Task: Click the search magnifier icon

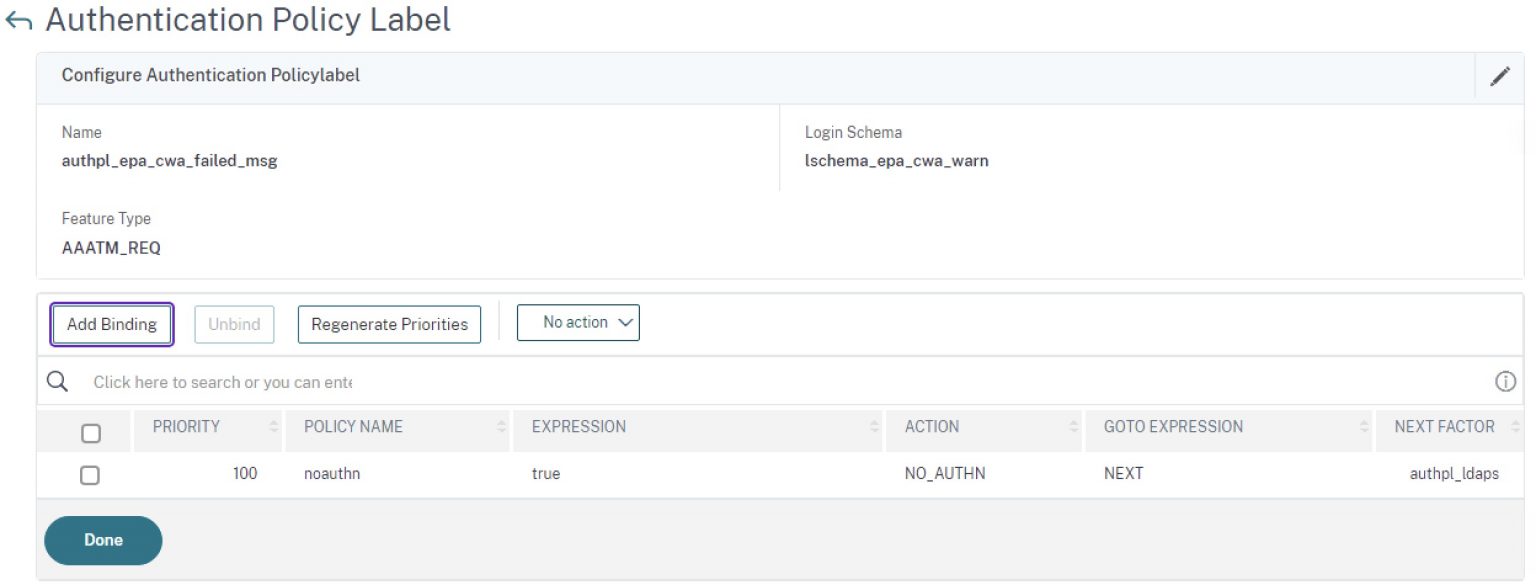Action: [x=57, y=381]
